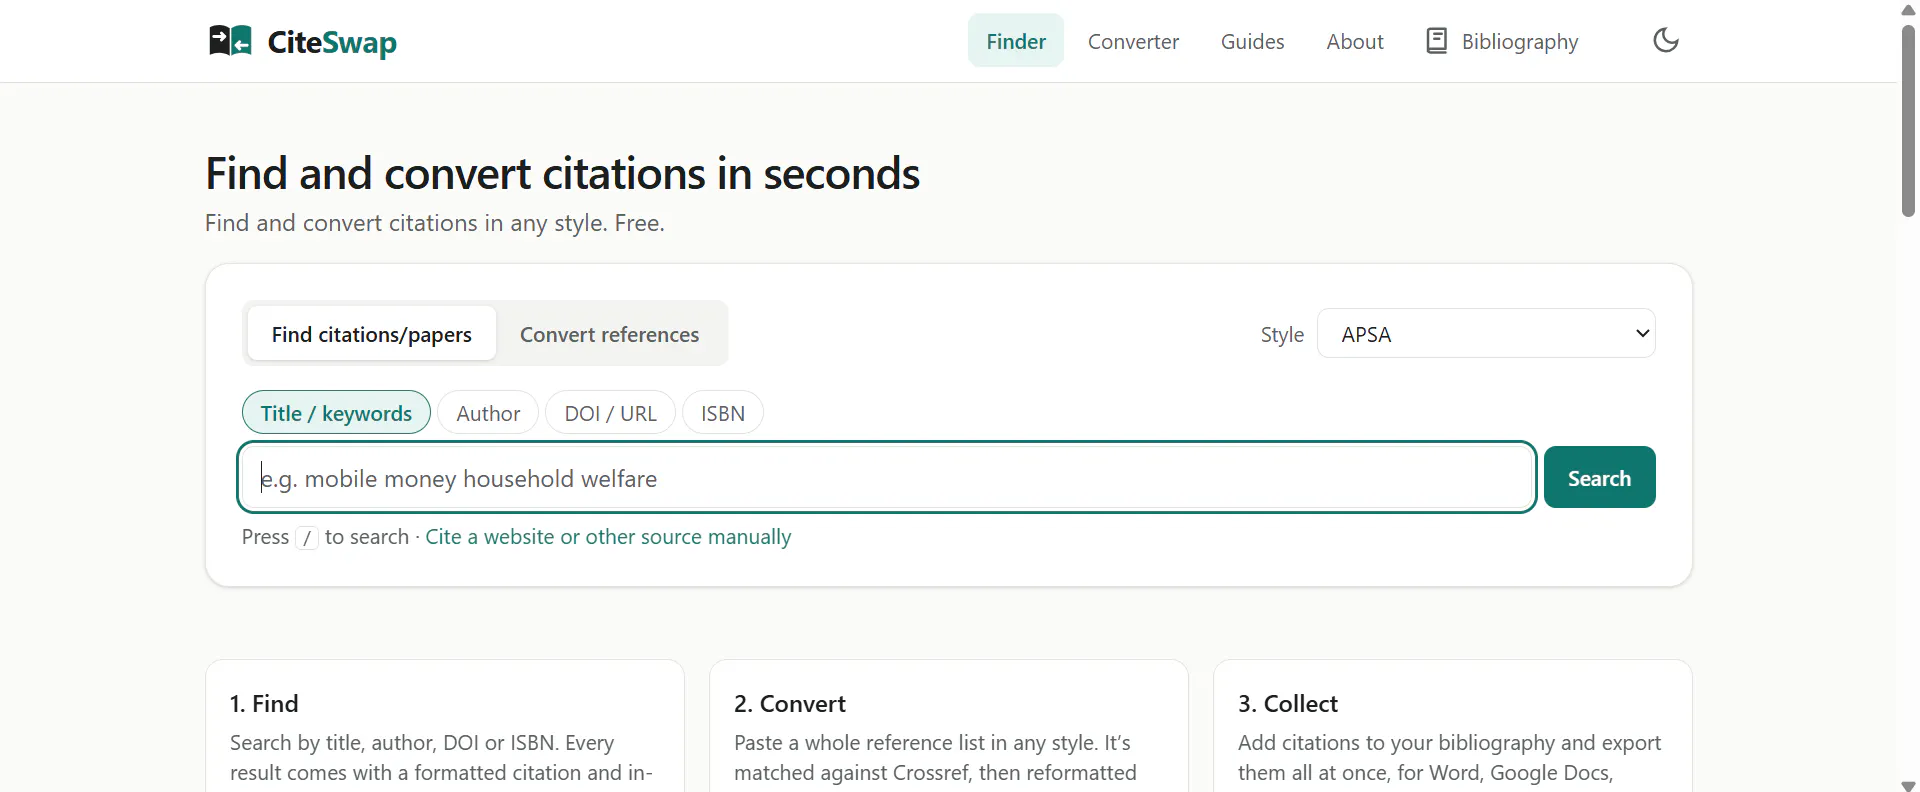The image size is (1920, 792).
Task: Open the About nav link
Action: 1355,41
